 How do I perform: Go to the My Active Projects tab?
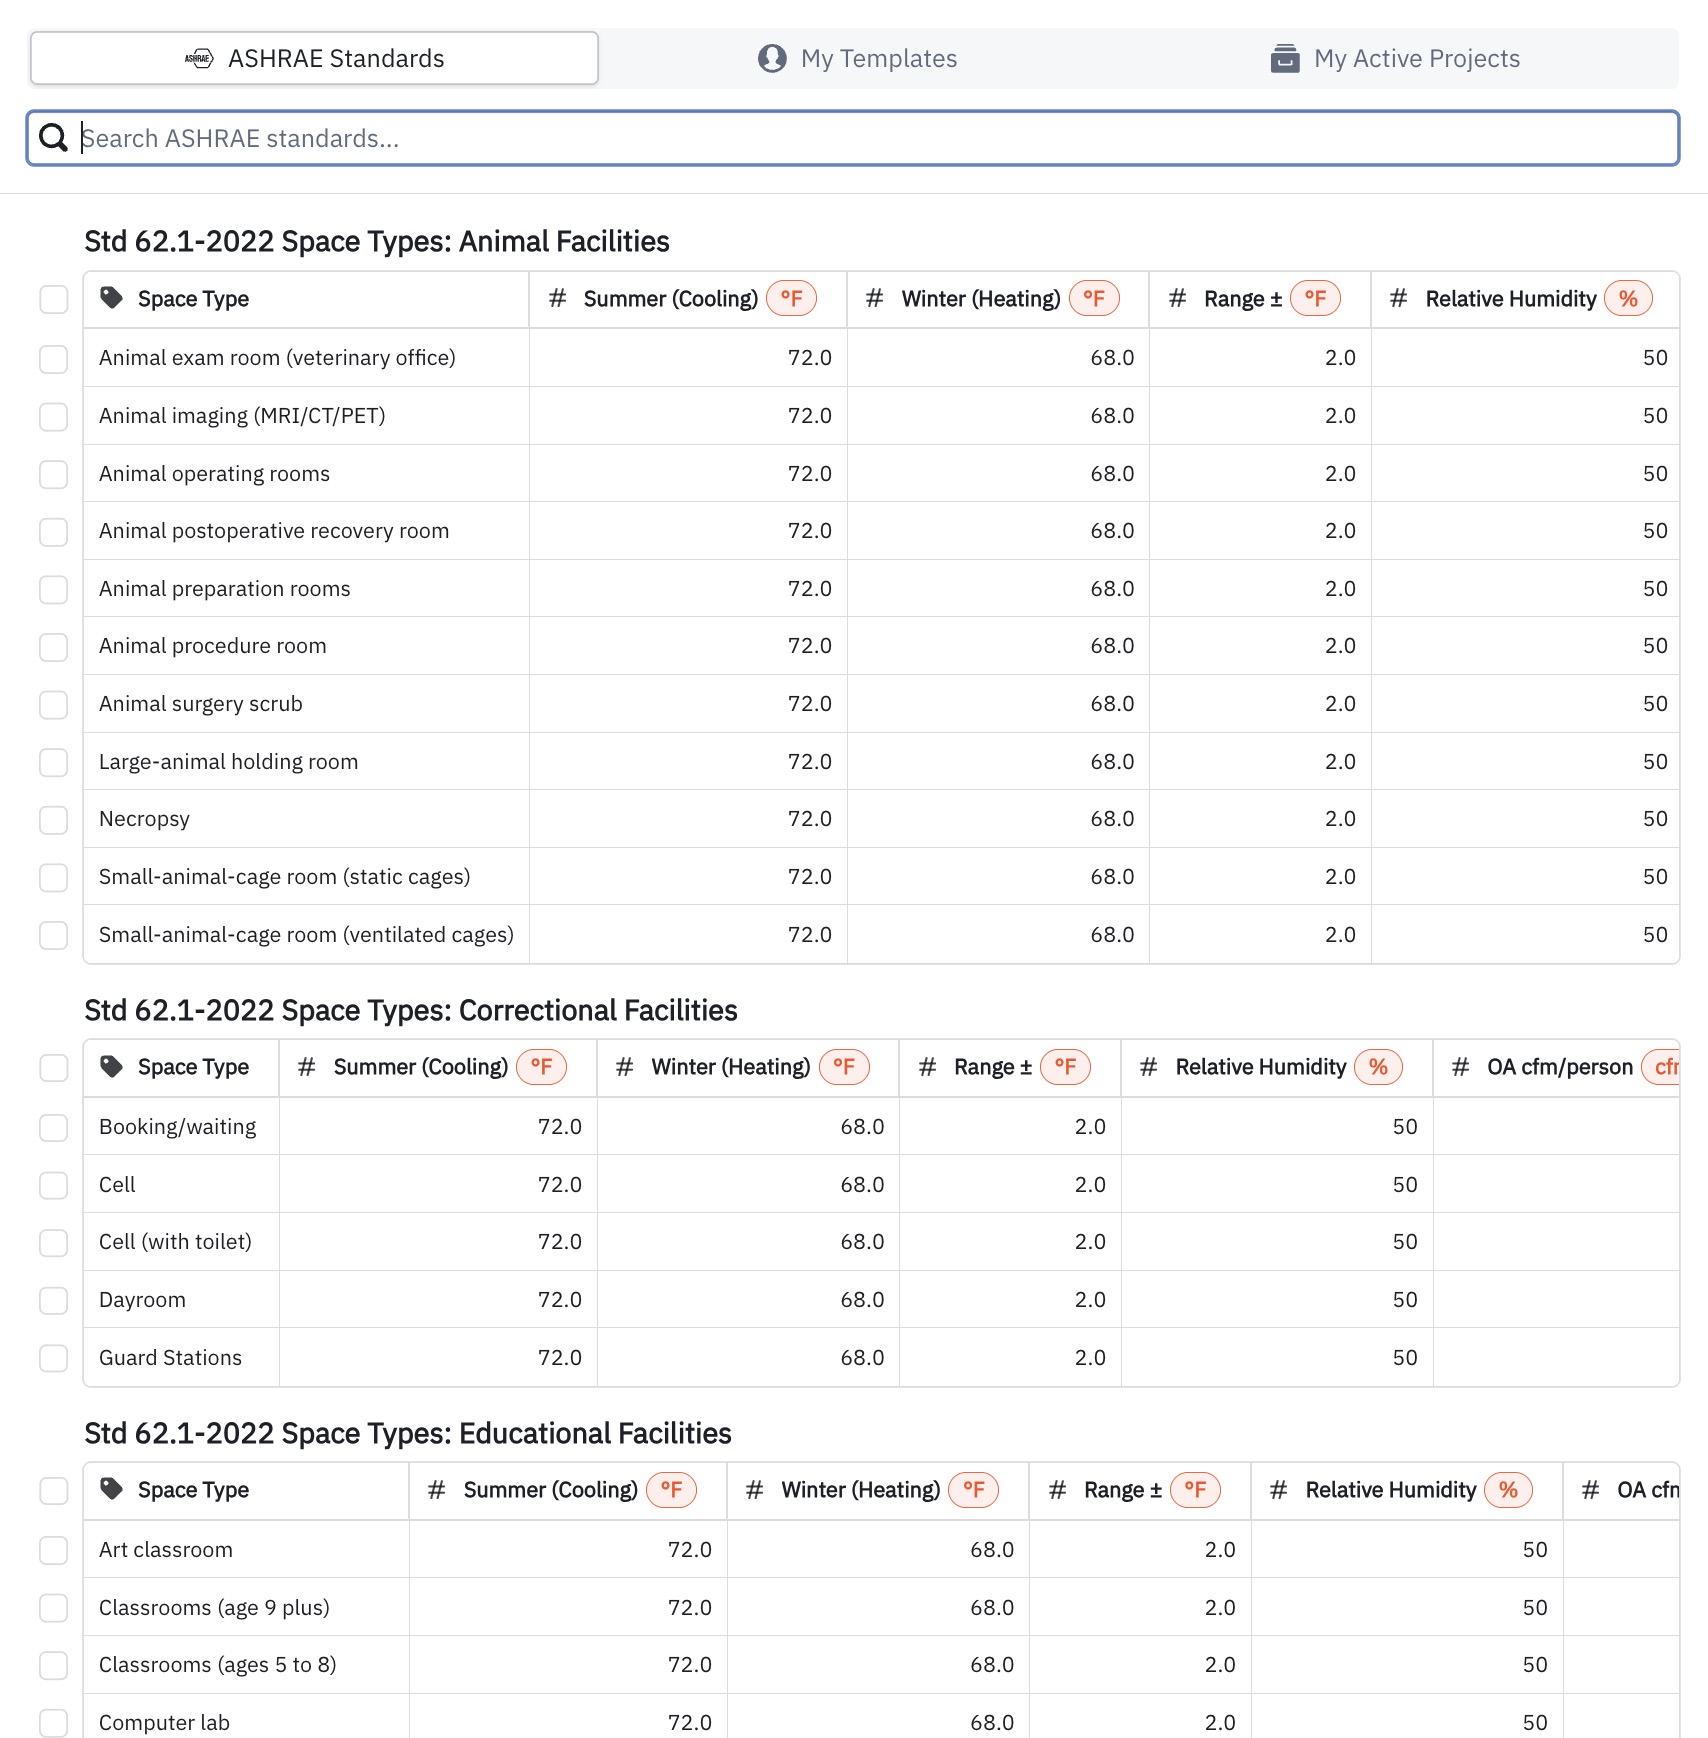click(1395, 58)
